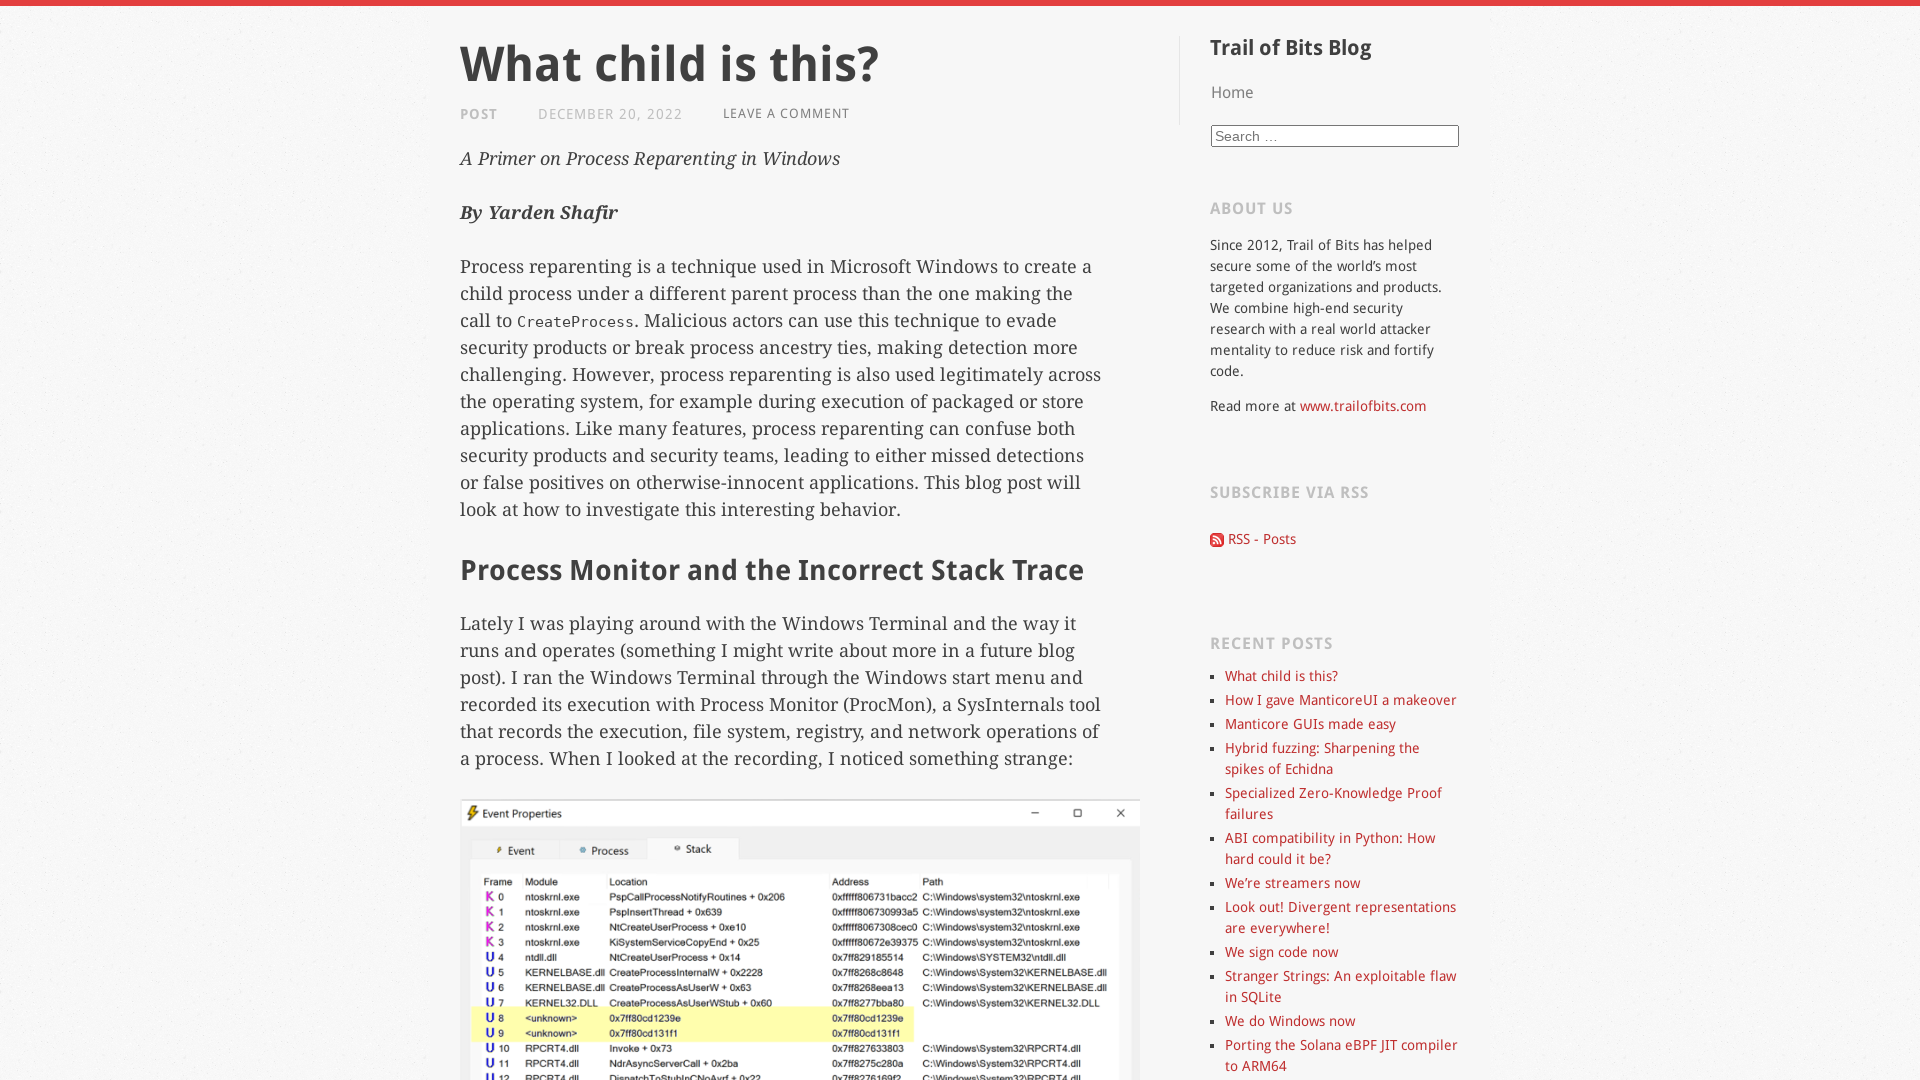
Task: Select the Specialized Zero-Knowledge Proof failures post
Action: 1332,802
